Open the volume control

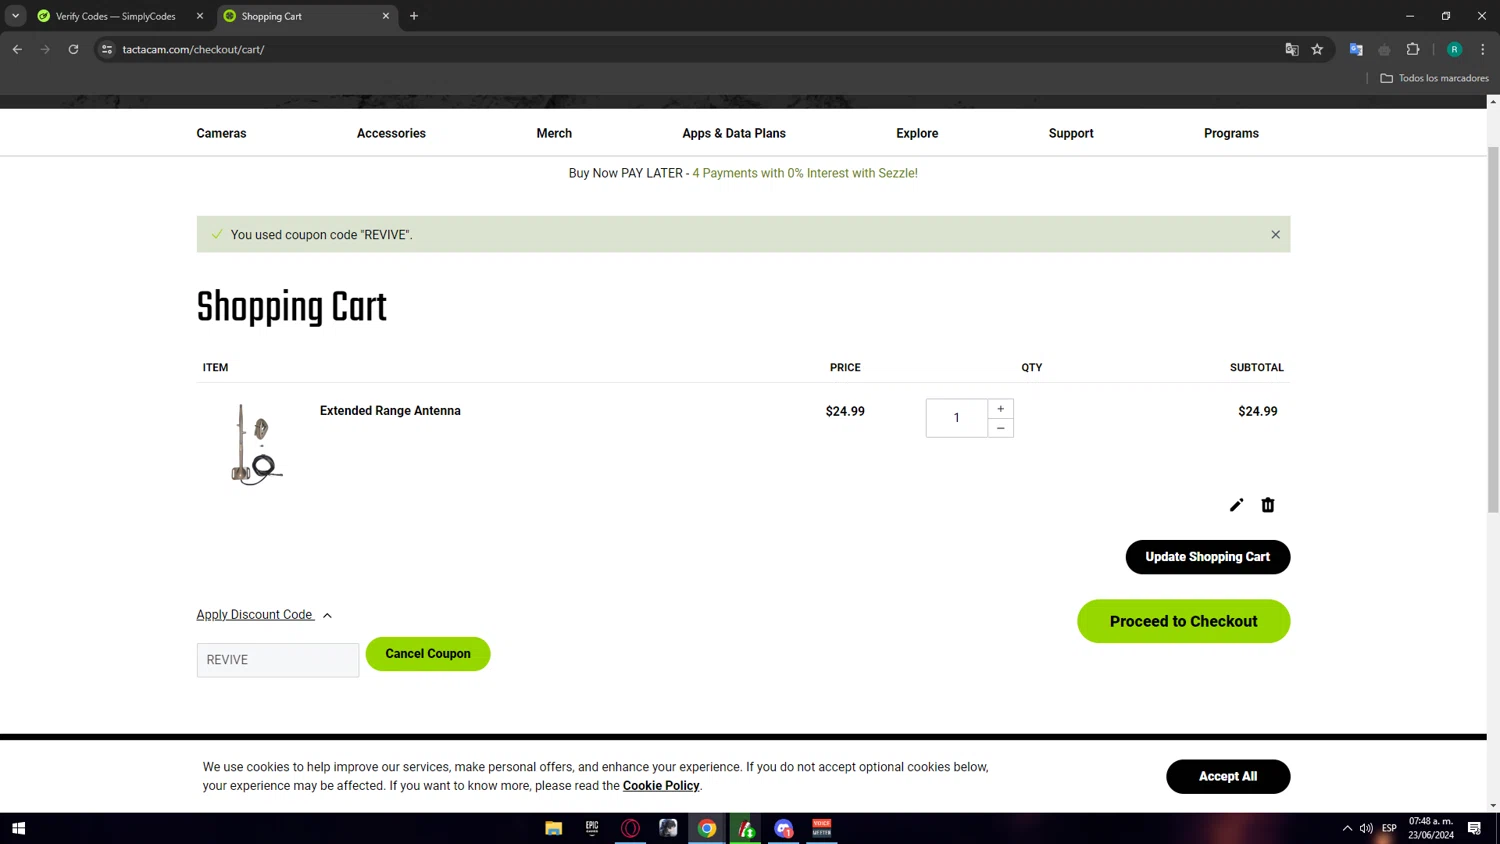pyautogui.click(x=1366, y=828)
